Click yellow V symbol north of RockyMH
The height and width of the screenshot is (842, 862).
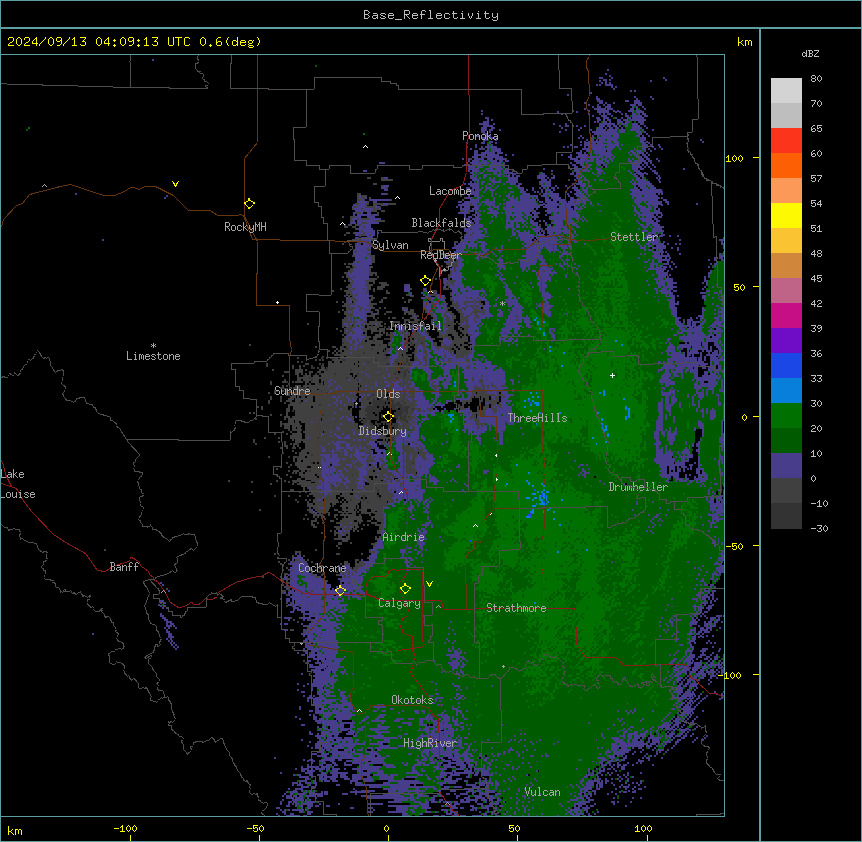tap(175, 184)
